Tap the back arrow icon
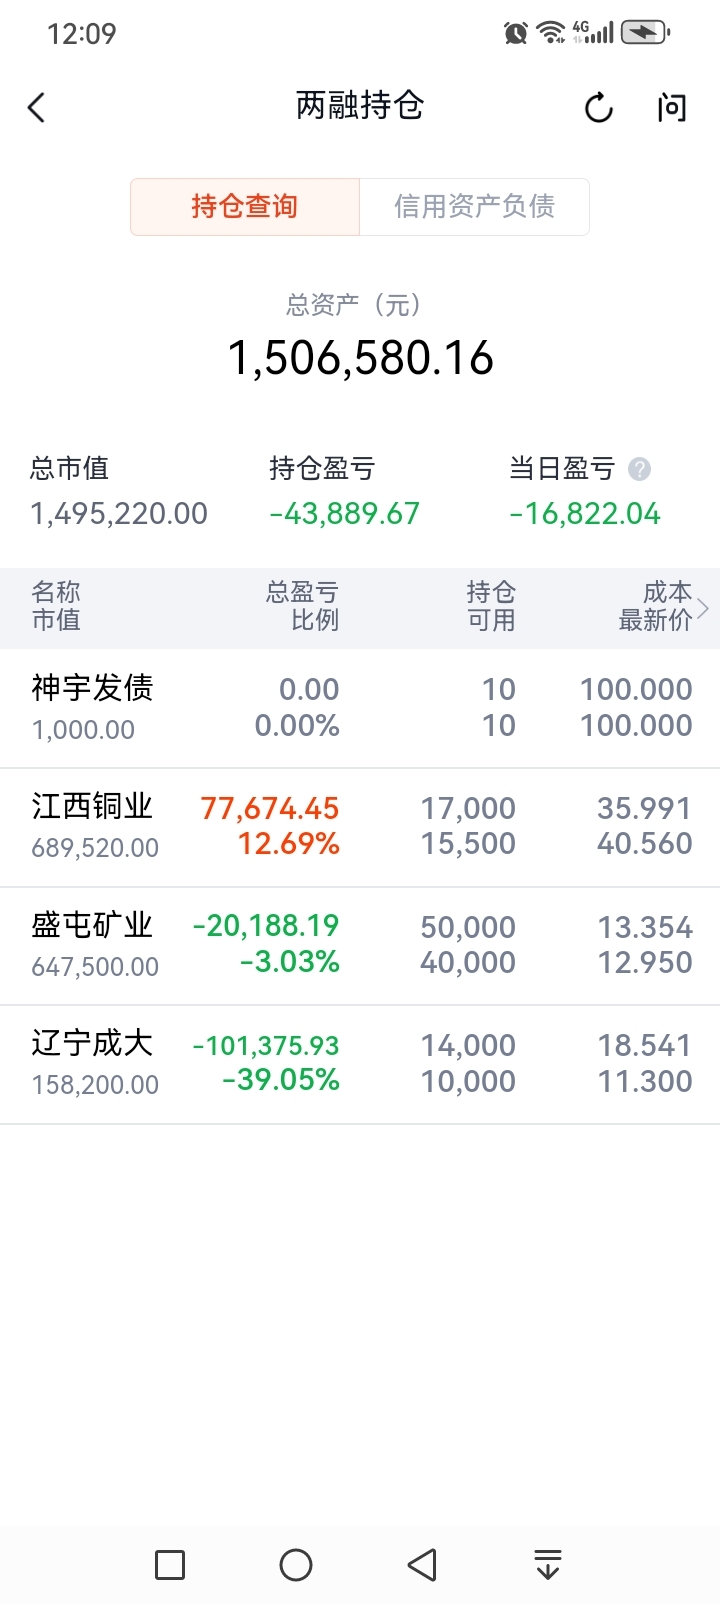This screenshot has width=720, height=1604. click(x=37, y=107)
